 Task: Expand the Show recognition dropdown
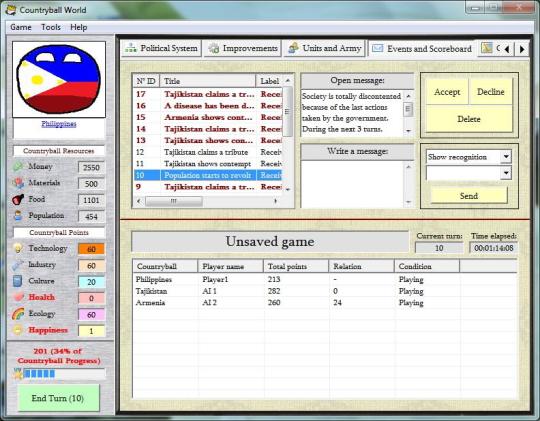[x=506, y=157]
